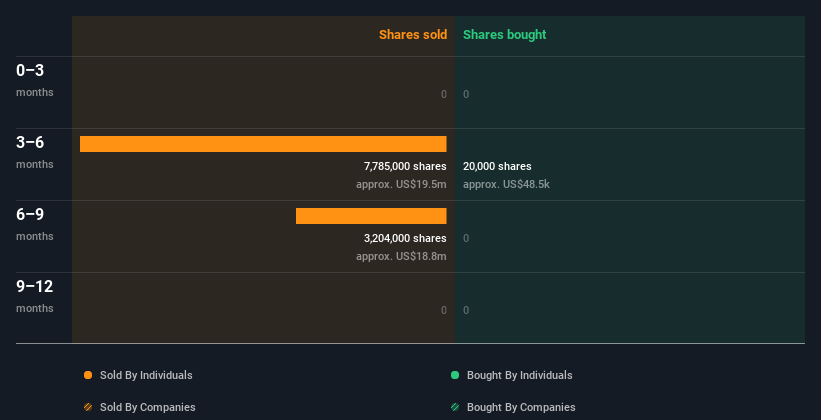Click the orange dot beside Sold By Individuals
This screenshot has width=821, height=420.
(x=88, y=375)
